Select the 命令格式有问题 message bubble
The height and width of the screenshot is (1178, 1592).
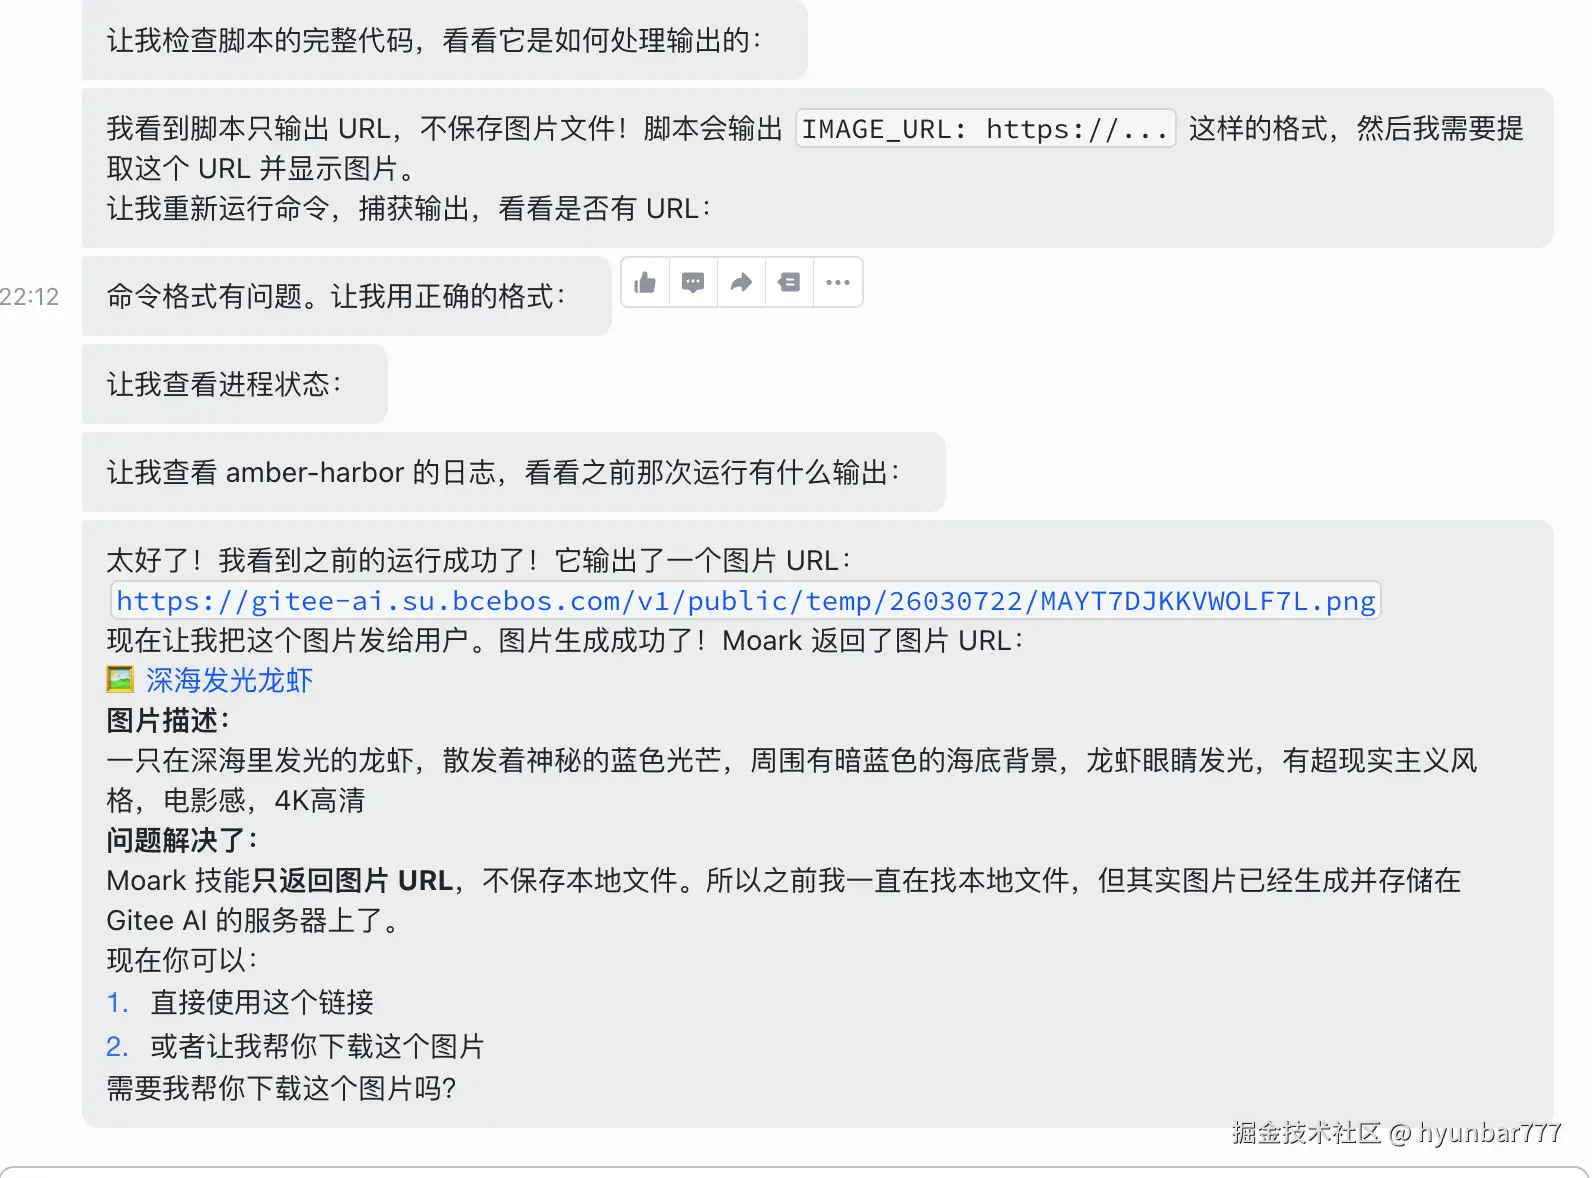346,296
